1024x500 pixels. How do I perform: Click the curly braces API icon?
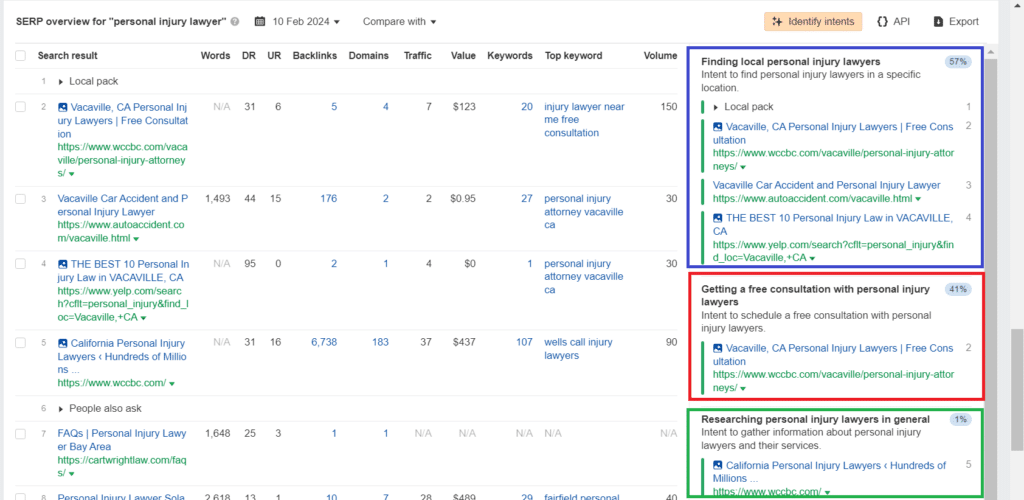[882, 22]
